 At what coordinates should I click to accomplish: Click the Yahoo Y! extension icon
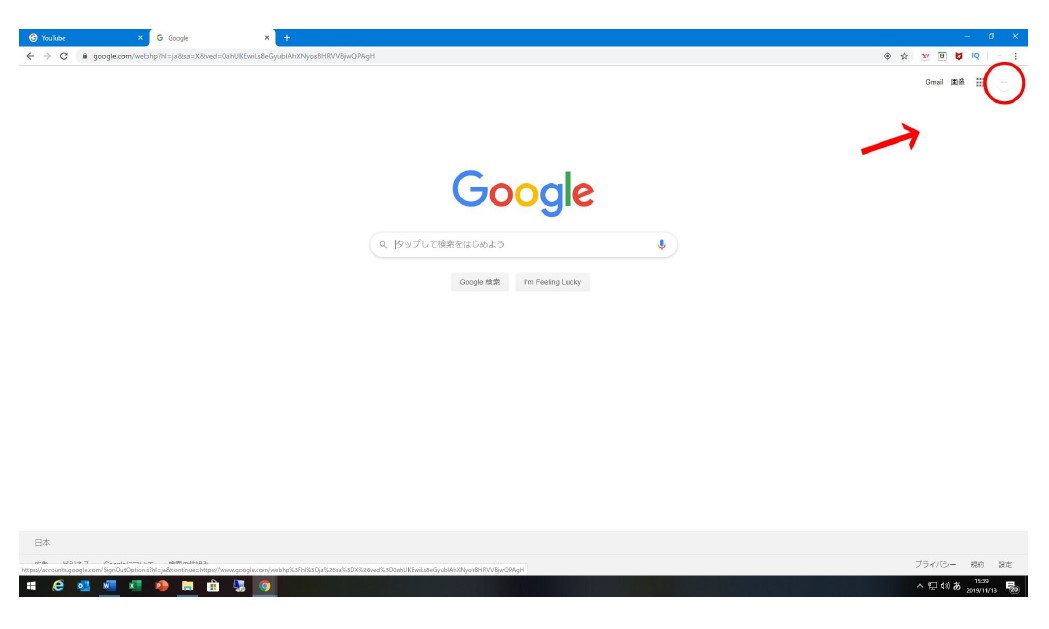pos(926,56)
